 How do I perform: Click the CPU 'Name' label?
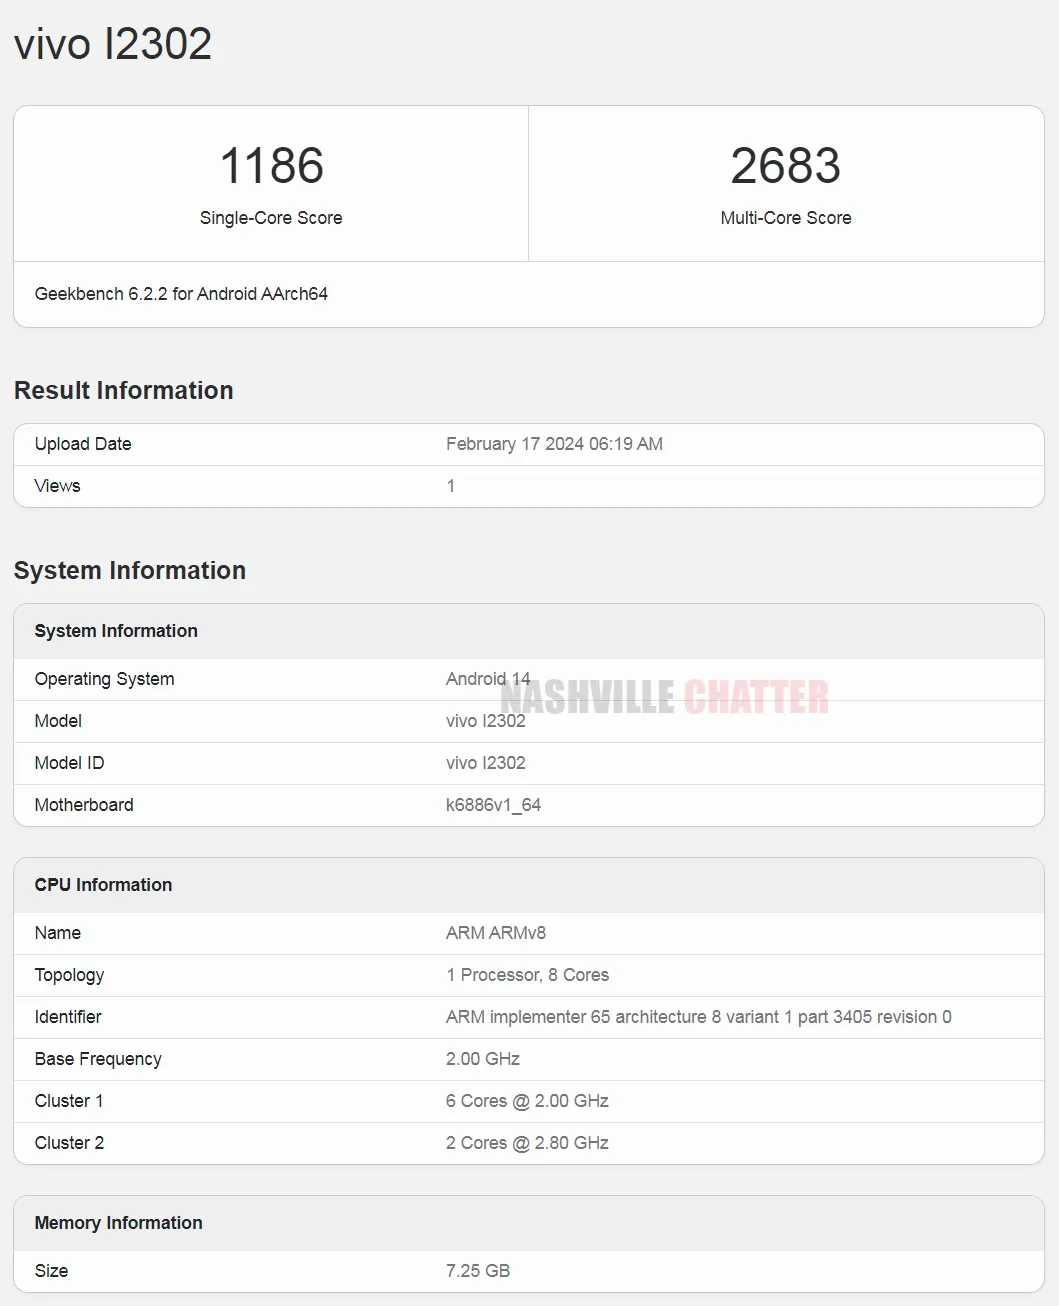58,933
